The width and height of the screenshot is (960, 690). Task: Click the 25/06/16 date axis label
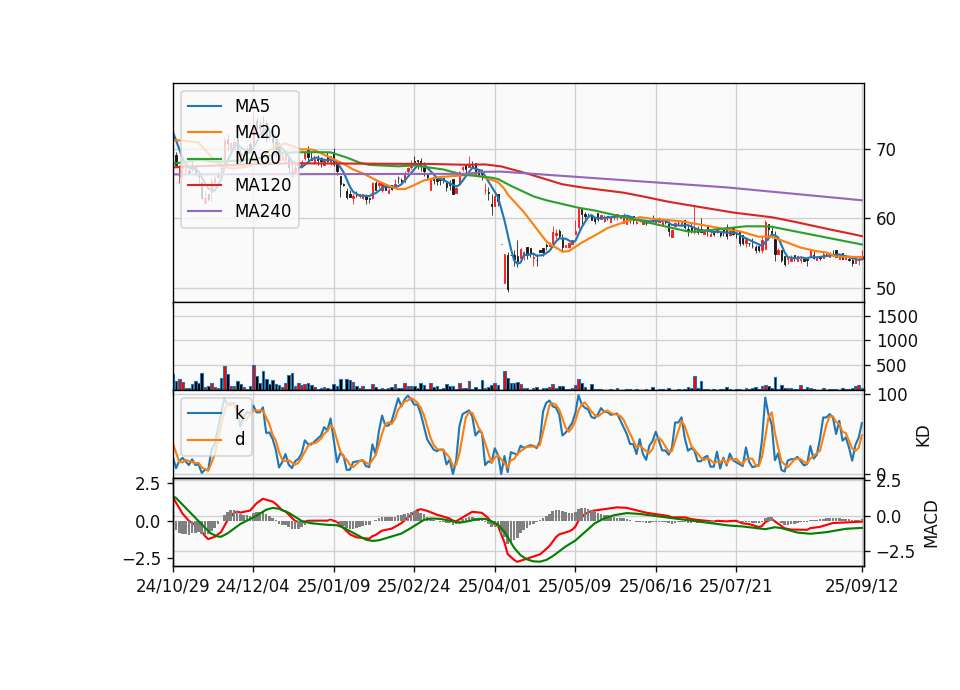pos(656,586)
